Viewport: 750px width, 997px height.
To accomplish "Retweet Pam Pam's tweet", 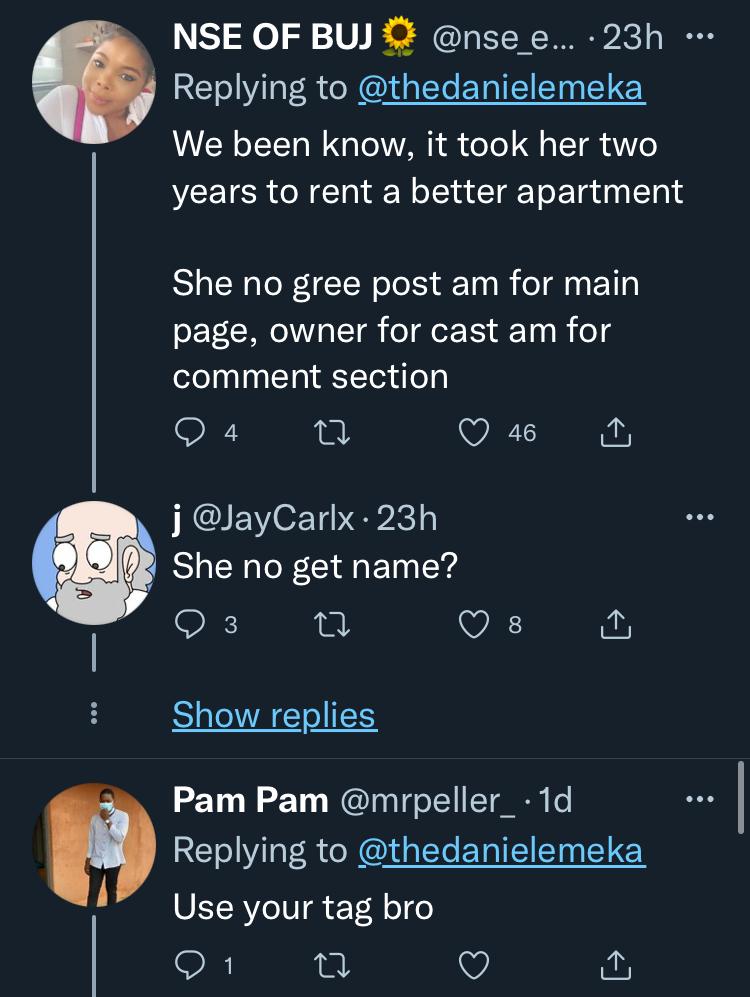I will 332,966.
